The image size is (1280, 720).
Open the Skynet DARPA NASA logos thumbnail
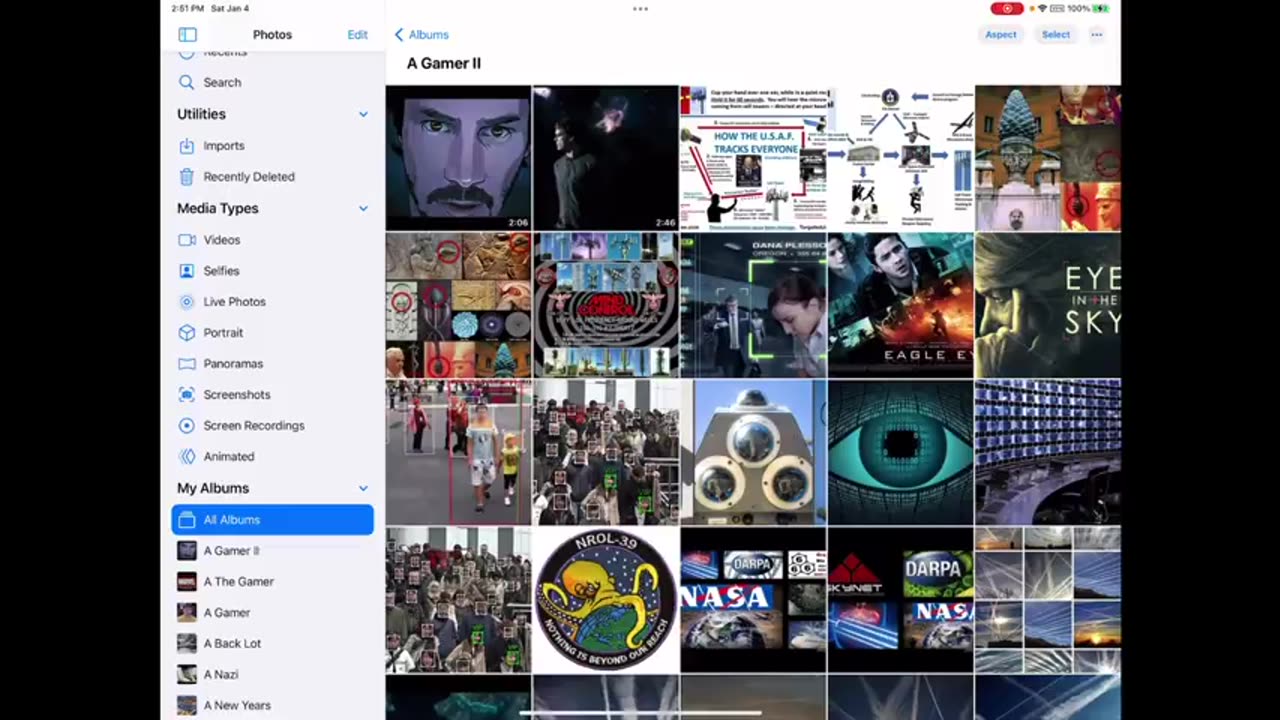point(900,600)
